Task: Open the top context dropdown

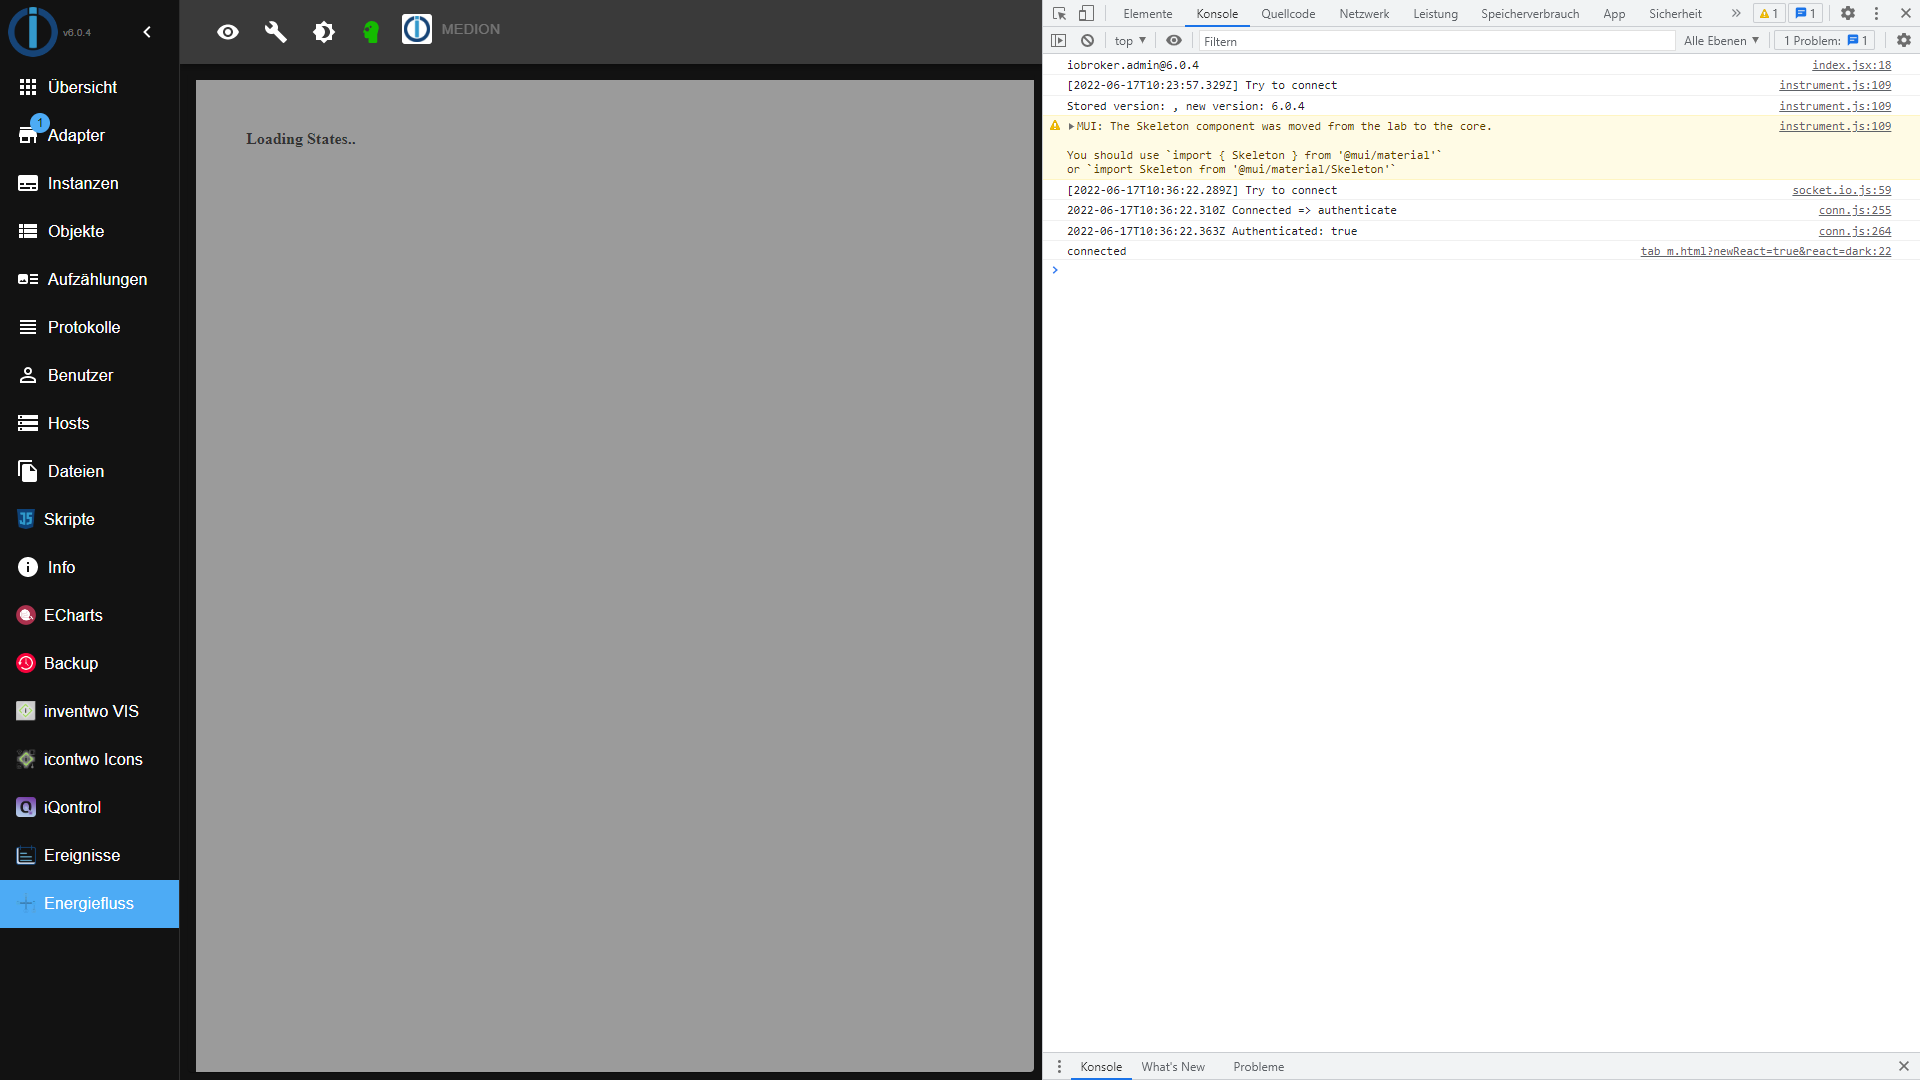Action: 1130,41
